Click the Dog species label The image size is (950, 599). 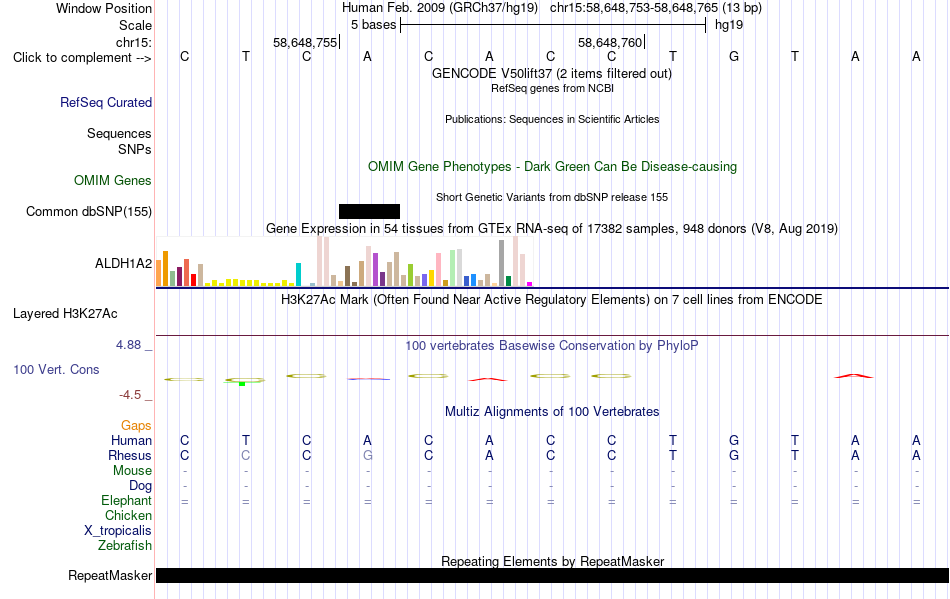[140, 486]
